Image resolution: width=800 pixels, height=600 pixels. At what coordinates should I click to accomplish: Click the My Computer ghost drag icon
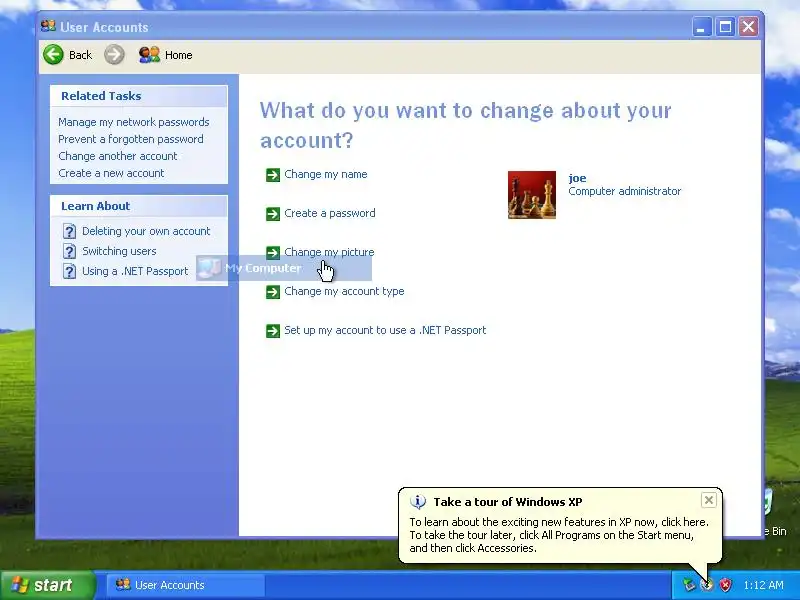click(209, 268)
